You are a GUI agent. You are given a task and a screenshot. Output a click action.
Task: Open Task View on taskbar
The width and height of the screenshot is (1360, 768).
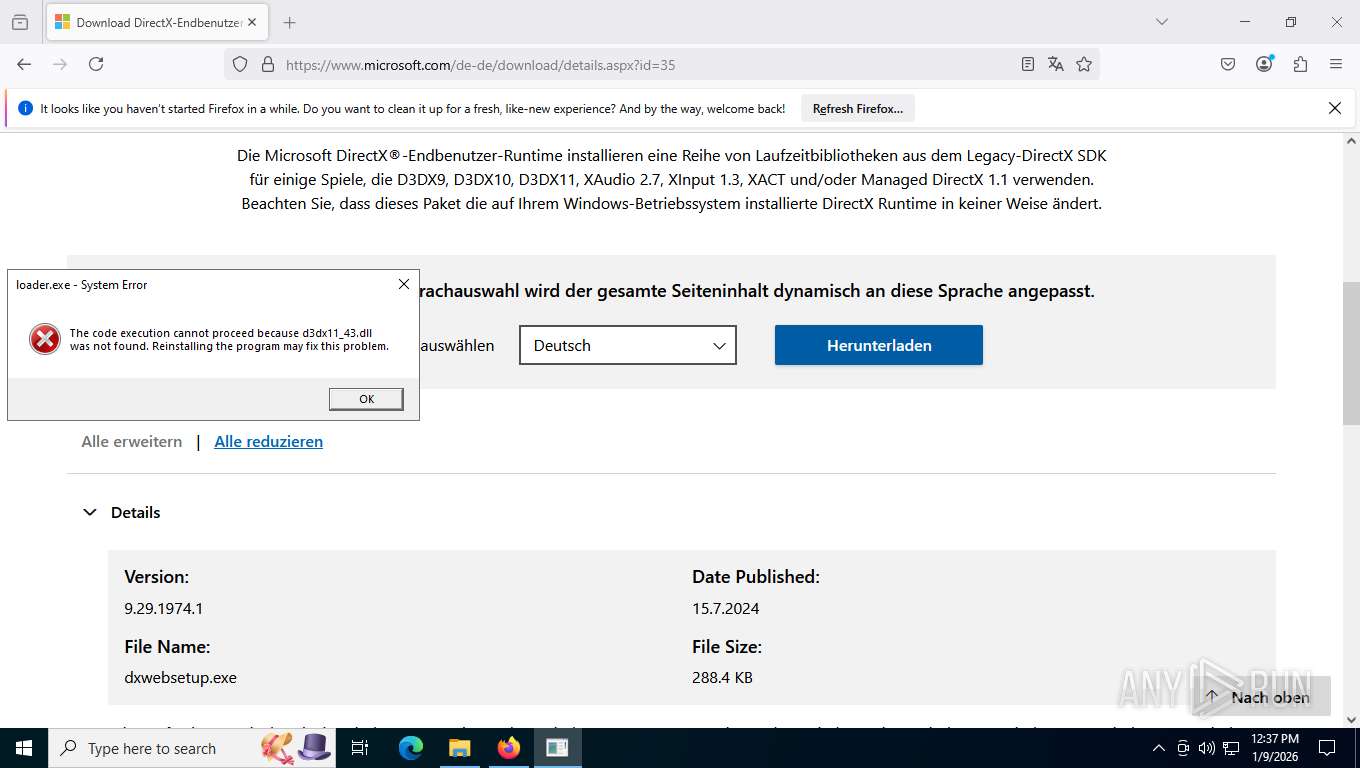pyautogui.click(x=360, y=748)
